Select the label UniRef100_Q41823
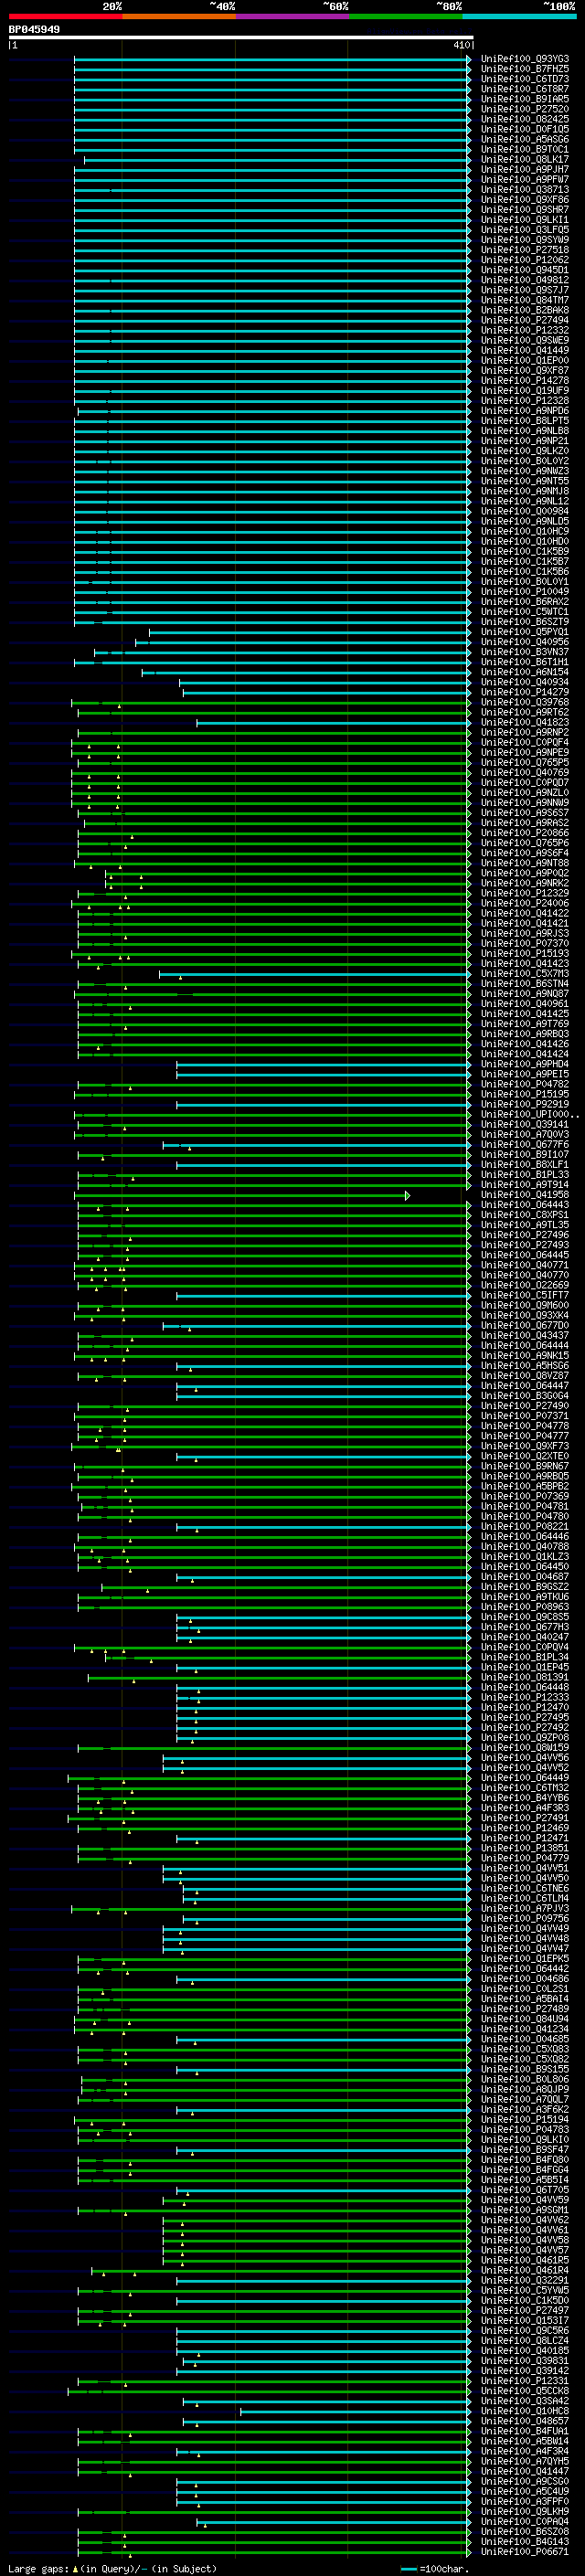The height and width of the screenshot is (2576, 585). [525, 722]
